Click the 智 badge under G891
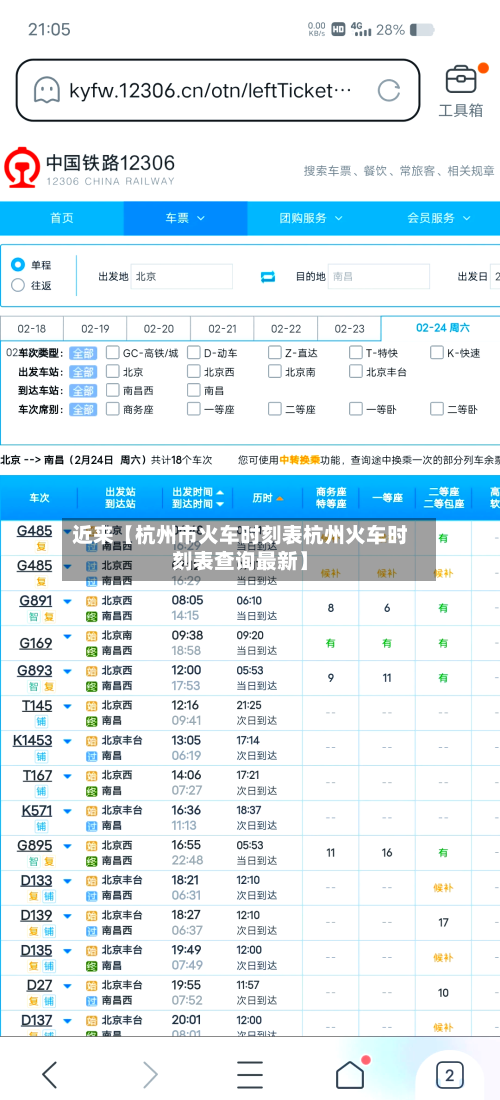This screenshot has width=500, height=1100. click(x=33, y=617)
